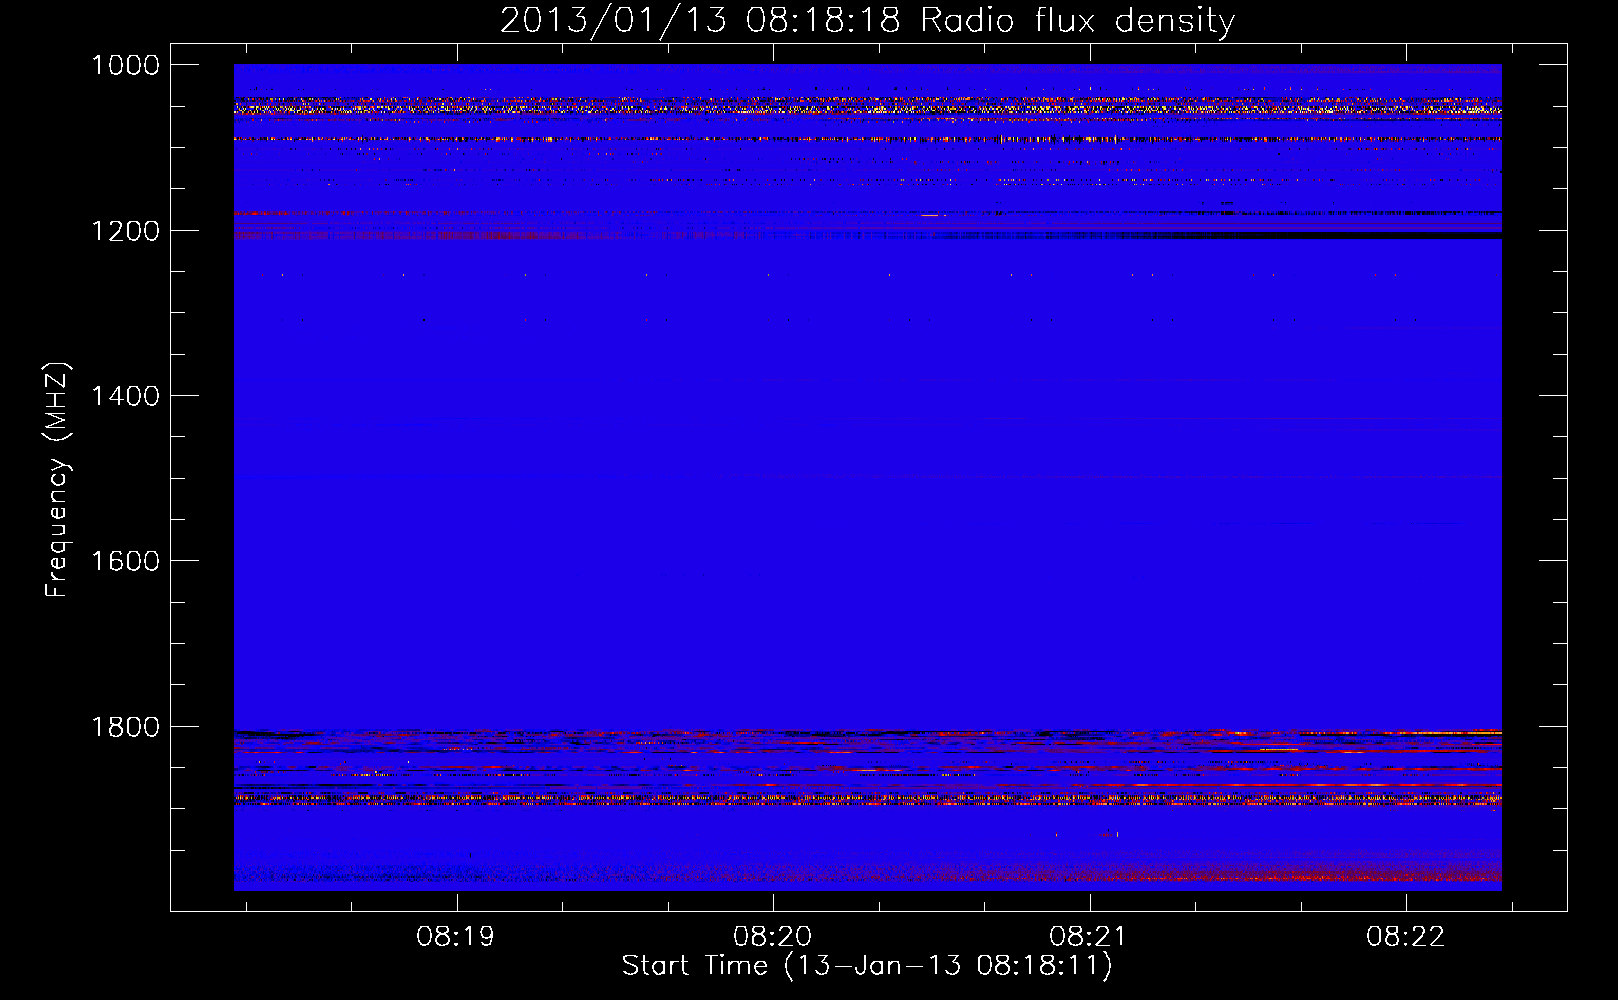Viewport: 1618px width, 1000px height.
Task: Click the 1200 frequency tick label
Action: coord(126,231)
